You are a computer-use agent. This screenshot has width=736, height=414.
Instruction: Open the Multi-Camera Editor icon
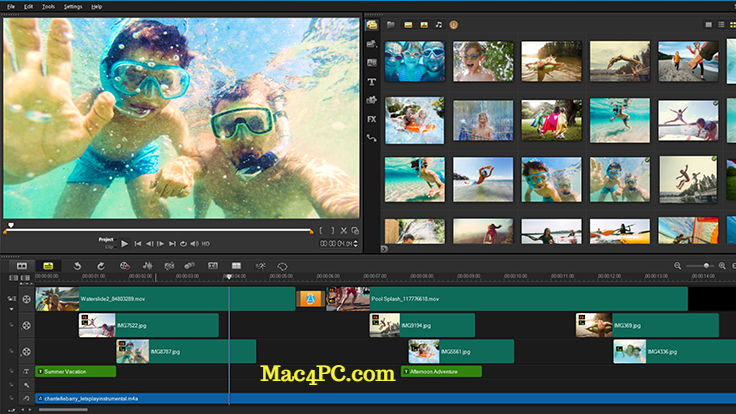coord(236,266)
